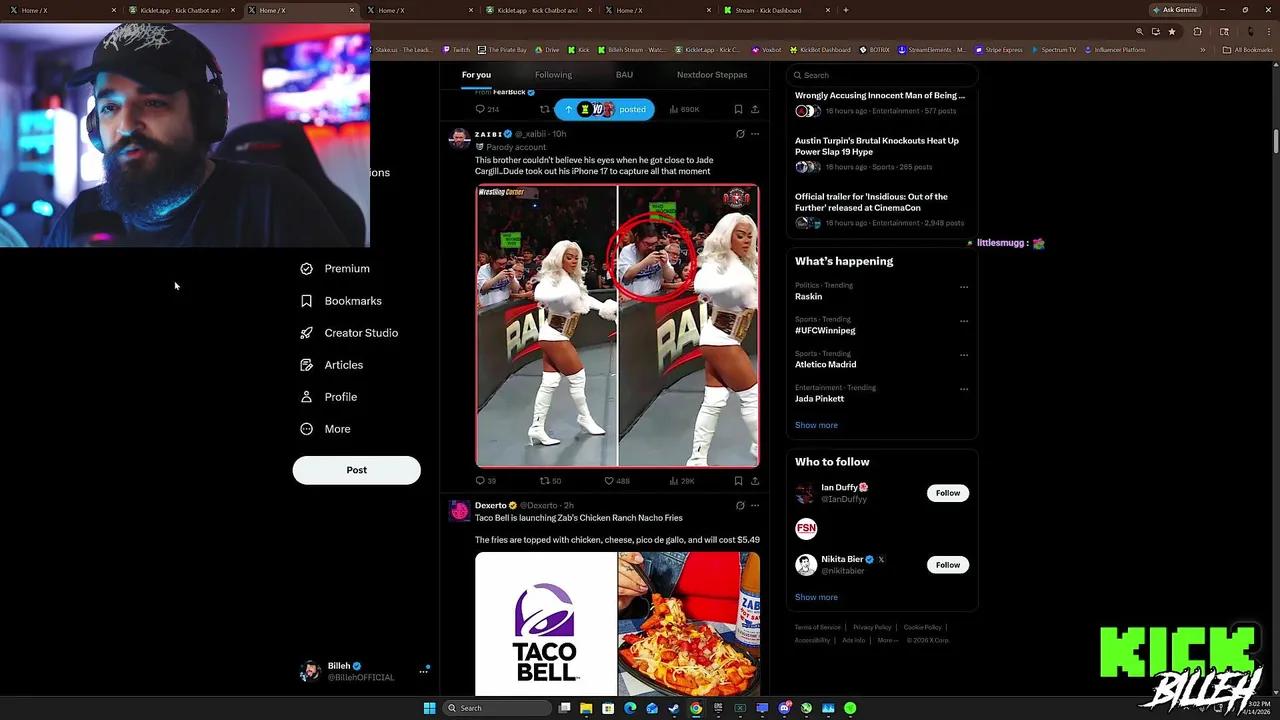Open the nacho fries photo

pos(689,624)
